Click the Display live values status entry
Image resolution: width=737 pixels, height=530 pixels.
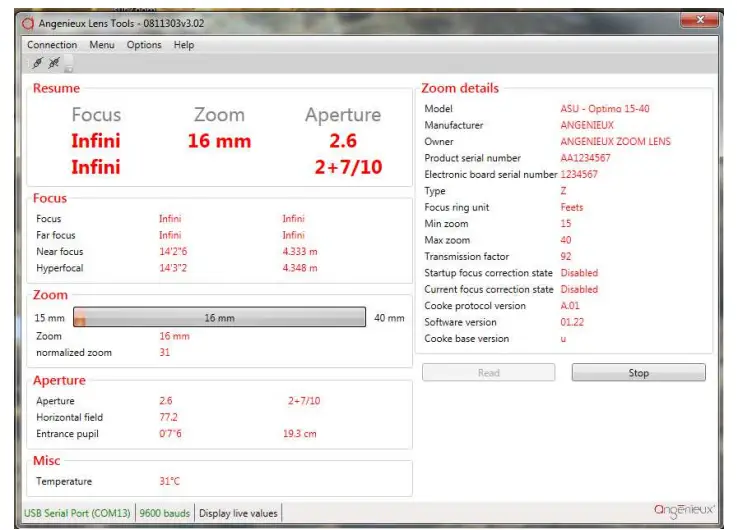tap(238, 513)
